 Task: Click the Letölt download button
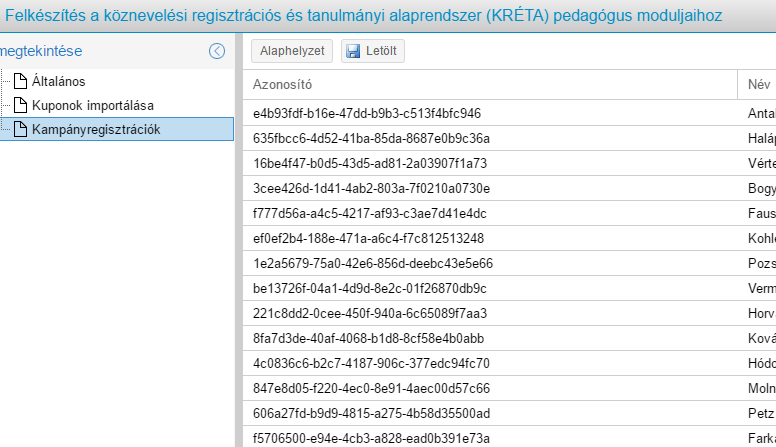(x=373, y=51)
